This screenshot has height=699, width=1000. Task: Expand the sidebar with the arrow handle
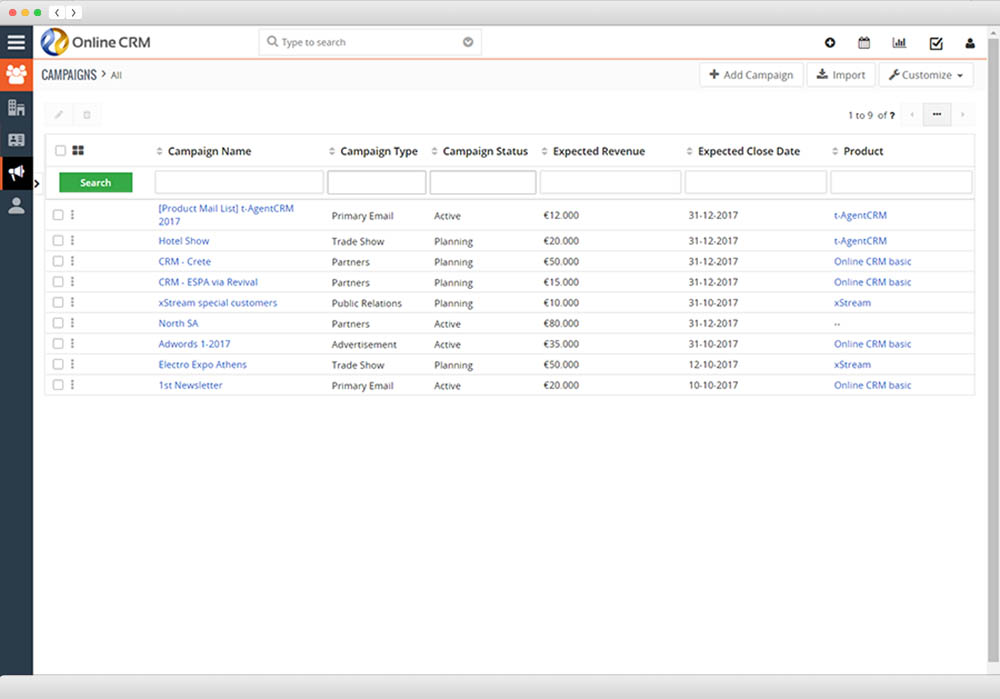pyautogui.click(x=37, y=184)
